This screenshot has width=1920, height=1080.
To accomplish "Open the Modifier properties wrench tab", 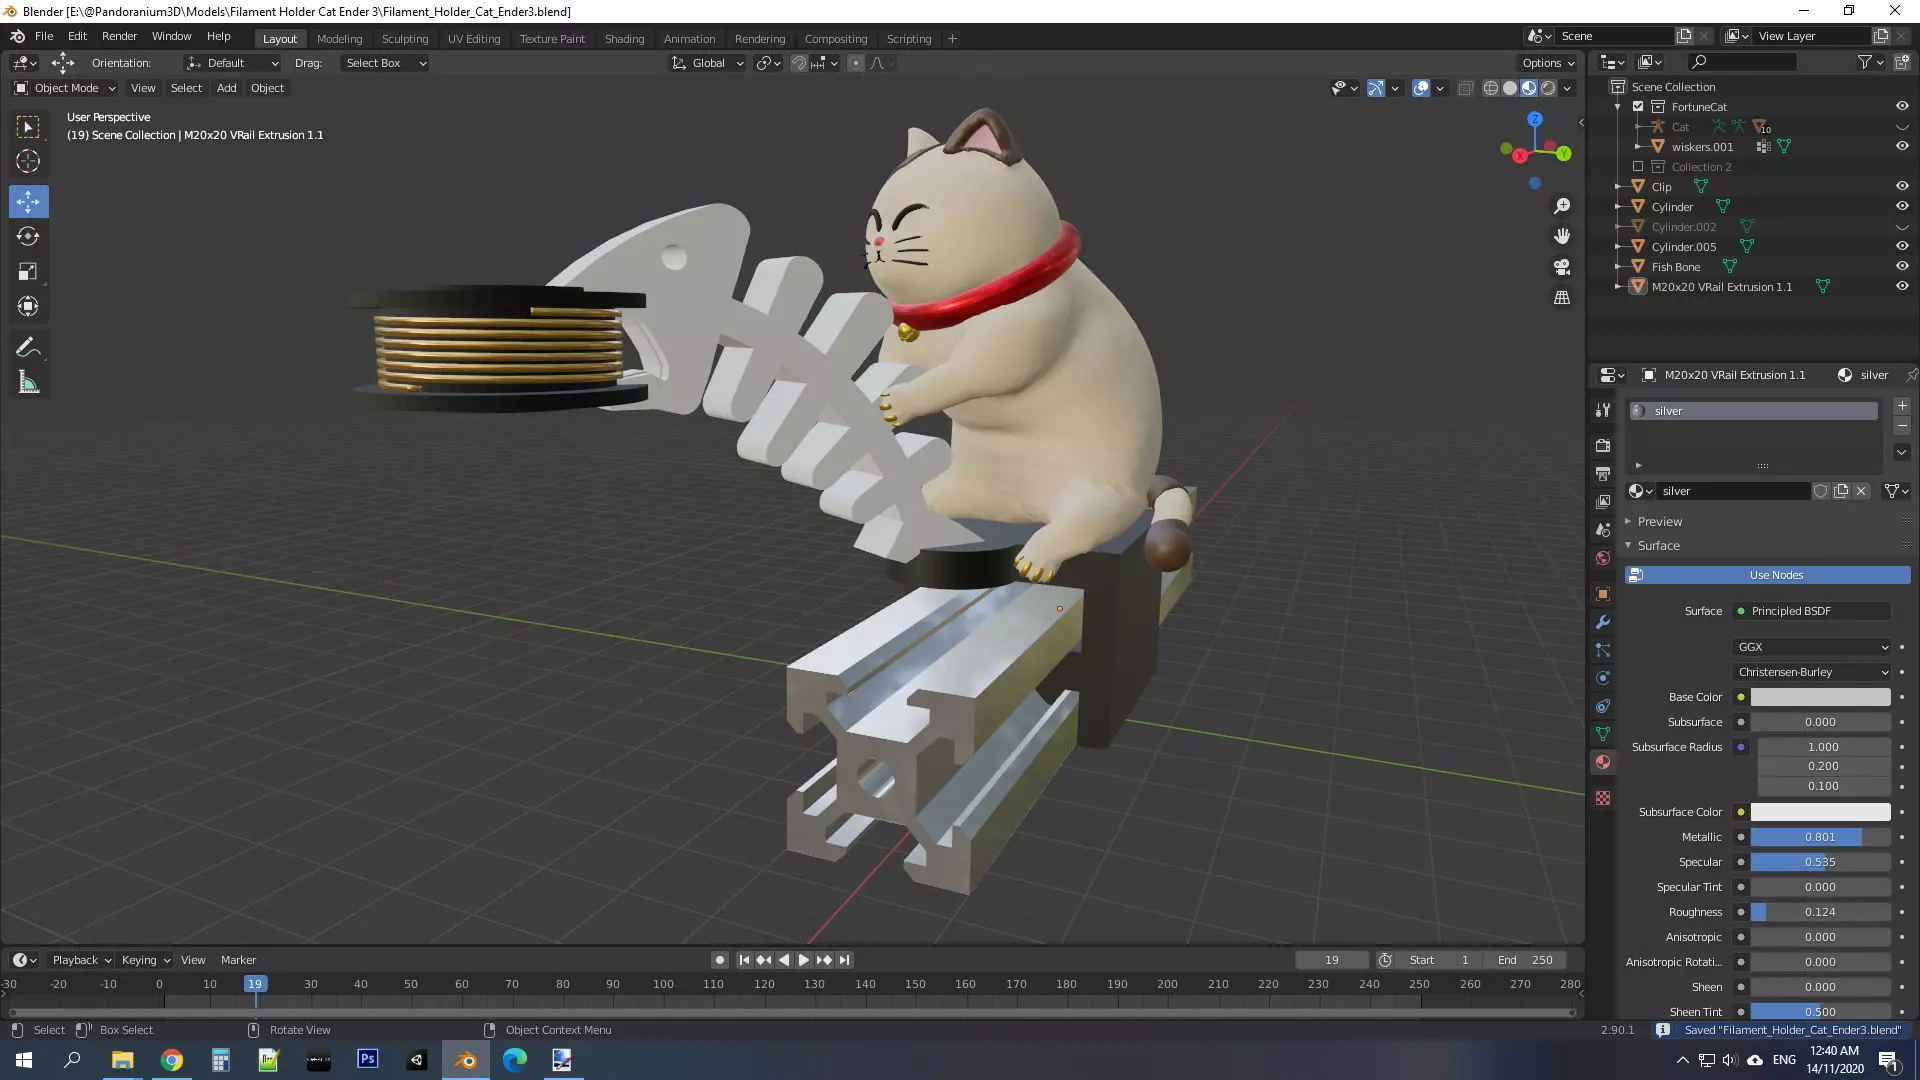I will point(1603,622).
